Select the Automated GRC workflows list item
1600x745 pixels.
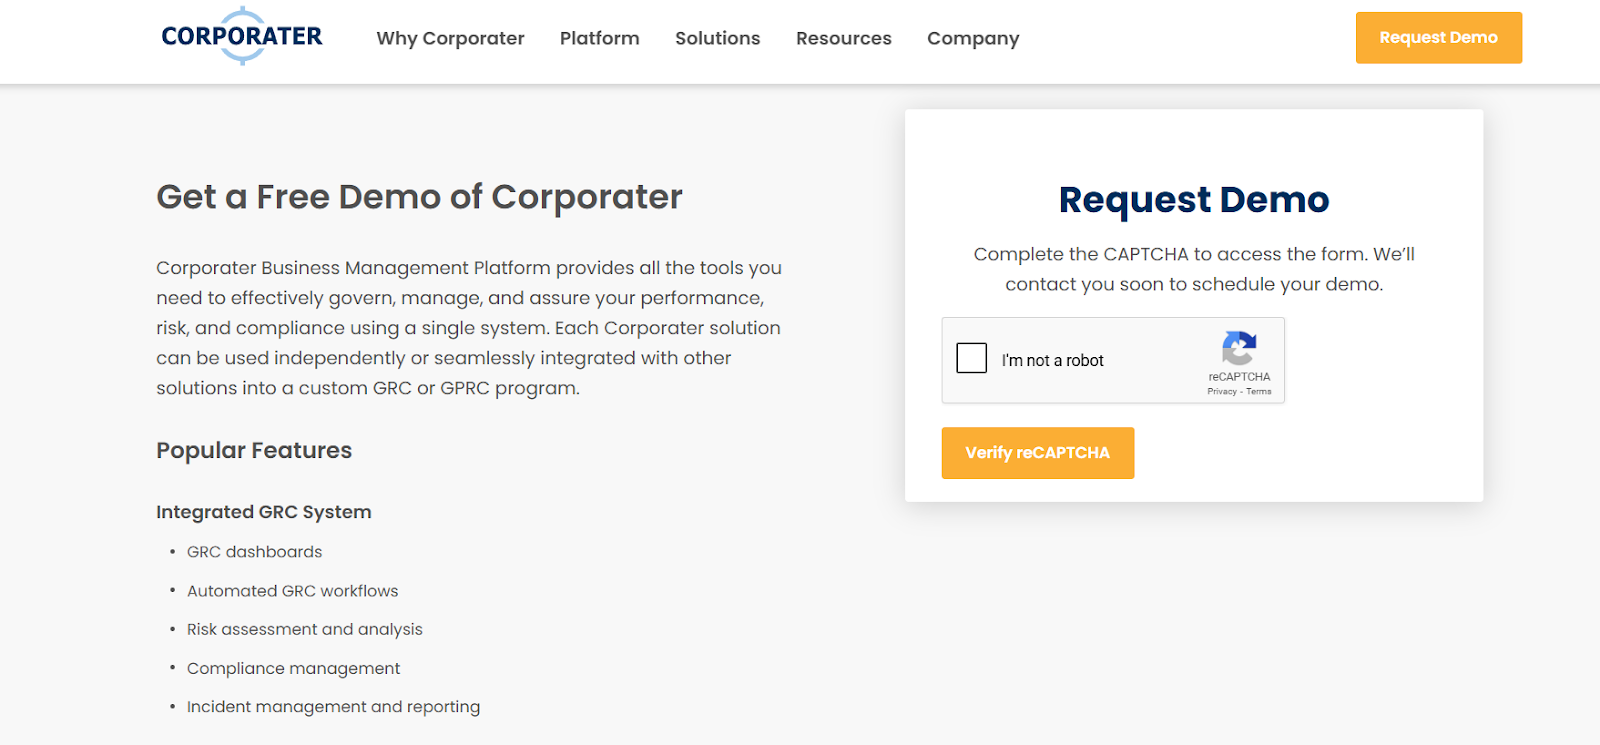pyautogui.click(x=292, y=591)
